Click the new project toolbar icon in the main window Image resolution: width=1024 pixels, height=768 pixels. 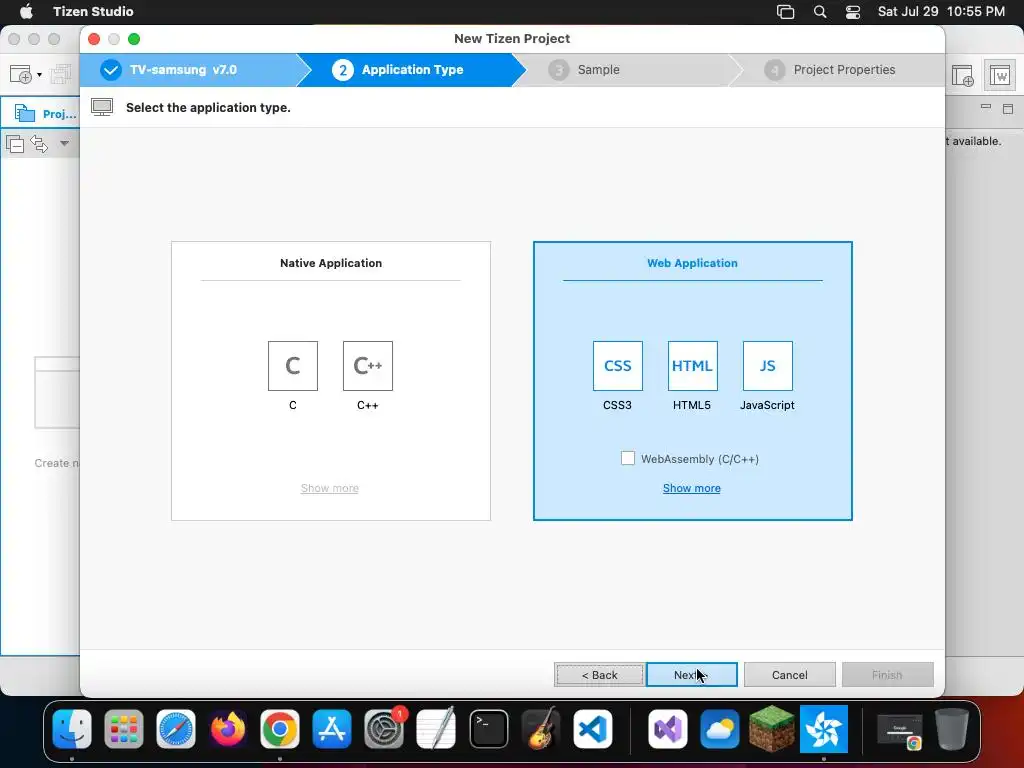tap(21, 74)
